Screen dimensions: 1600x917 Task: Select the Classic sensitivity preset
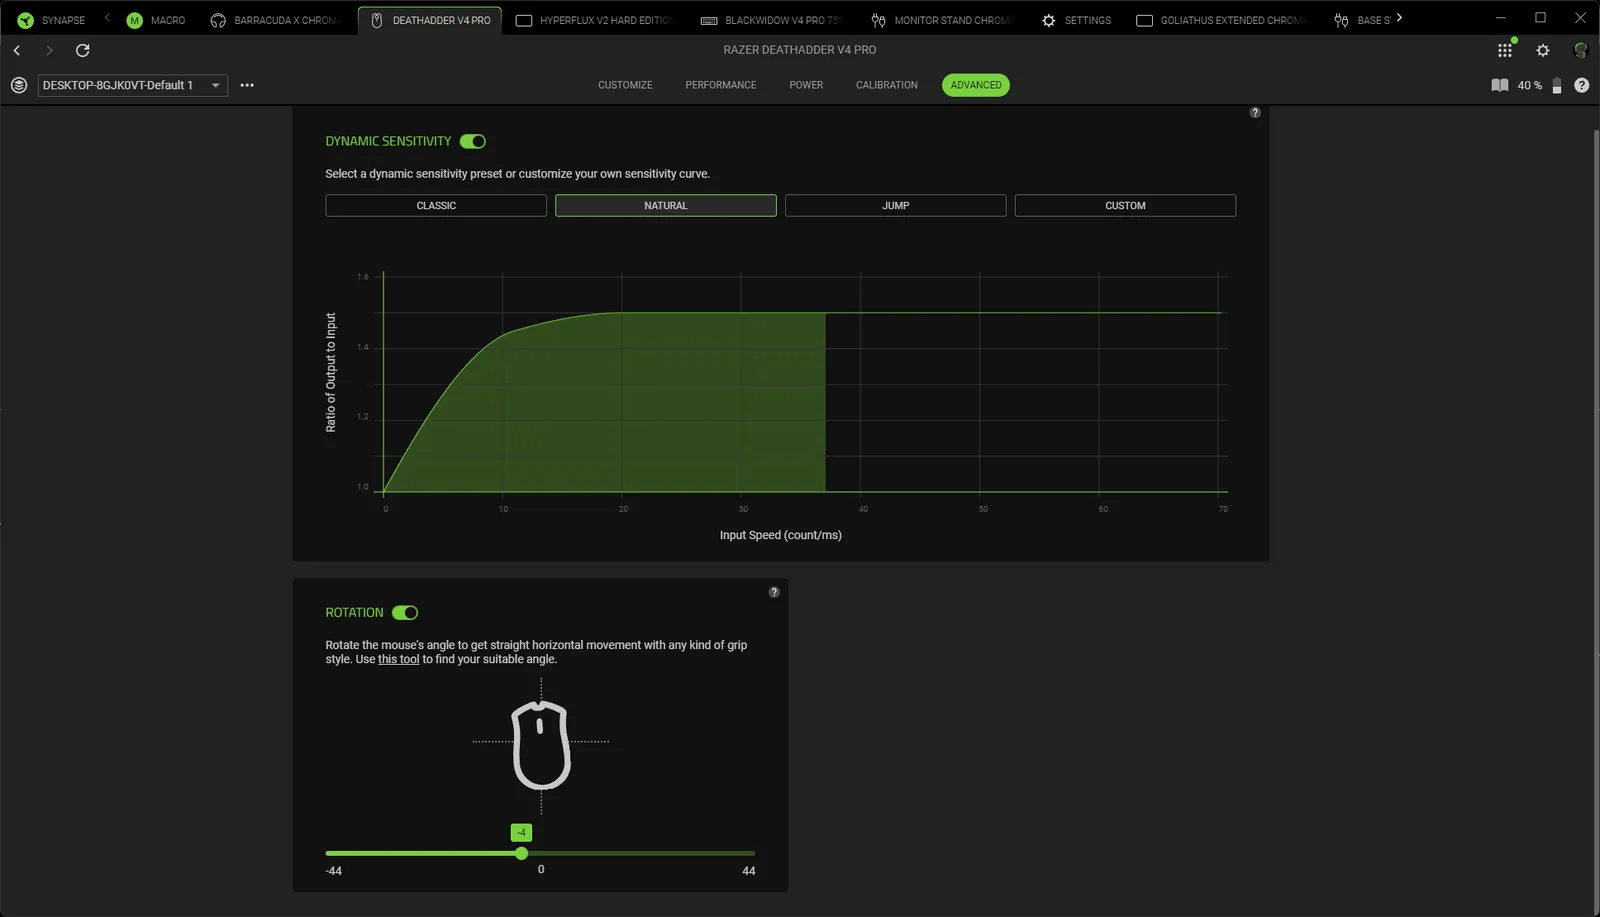tap(436, 206)
